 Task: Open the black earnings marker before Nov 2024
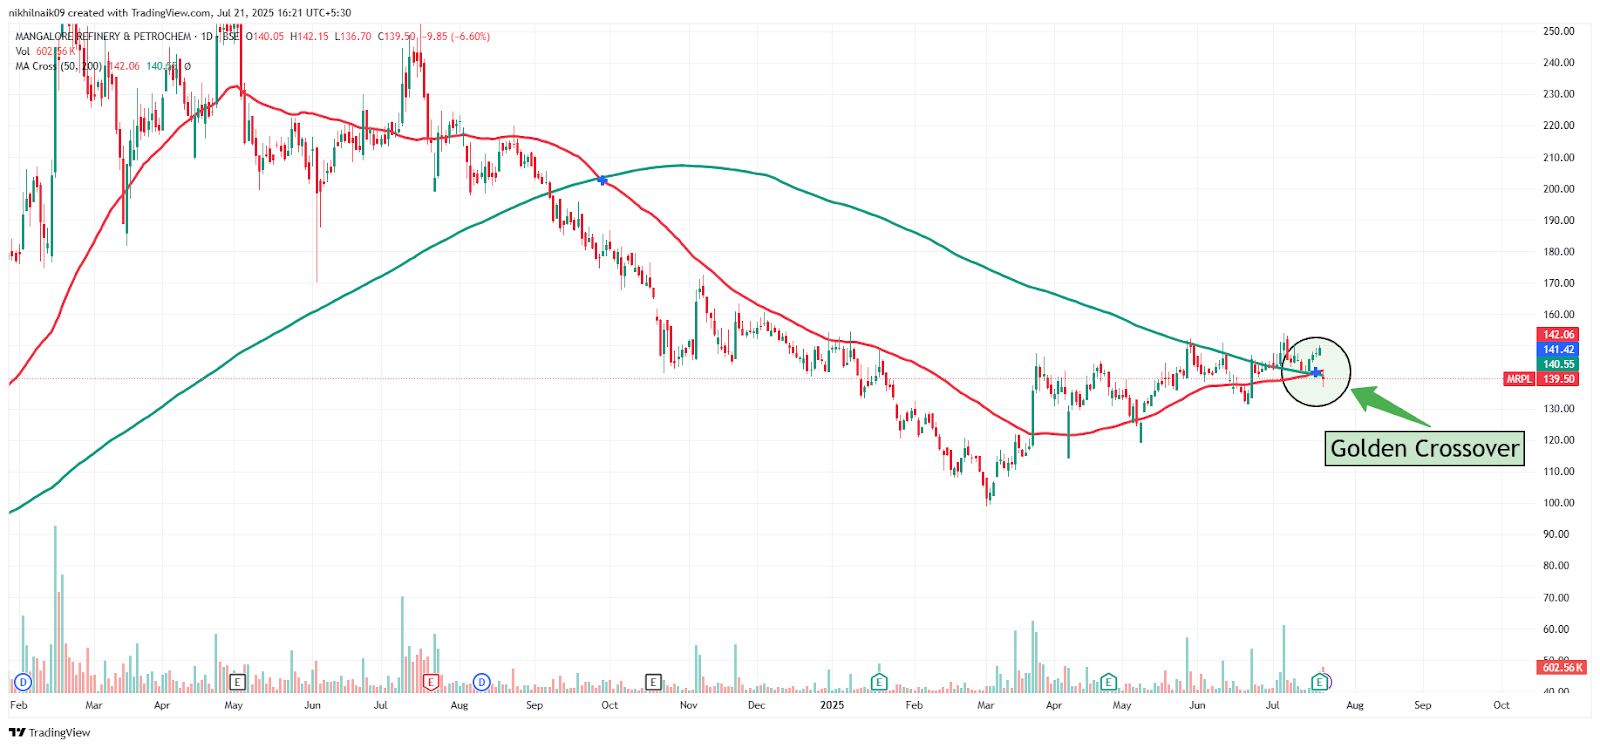[653, 682]
